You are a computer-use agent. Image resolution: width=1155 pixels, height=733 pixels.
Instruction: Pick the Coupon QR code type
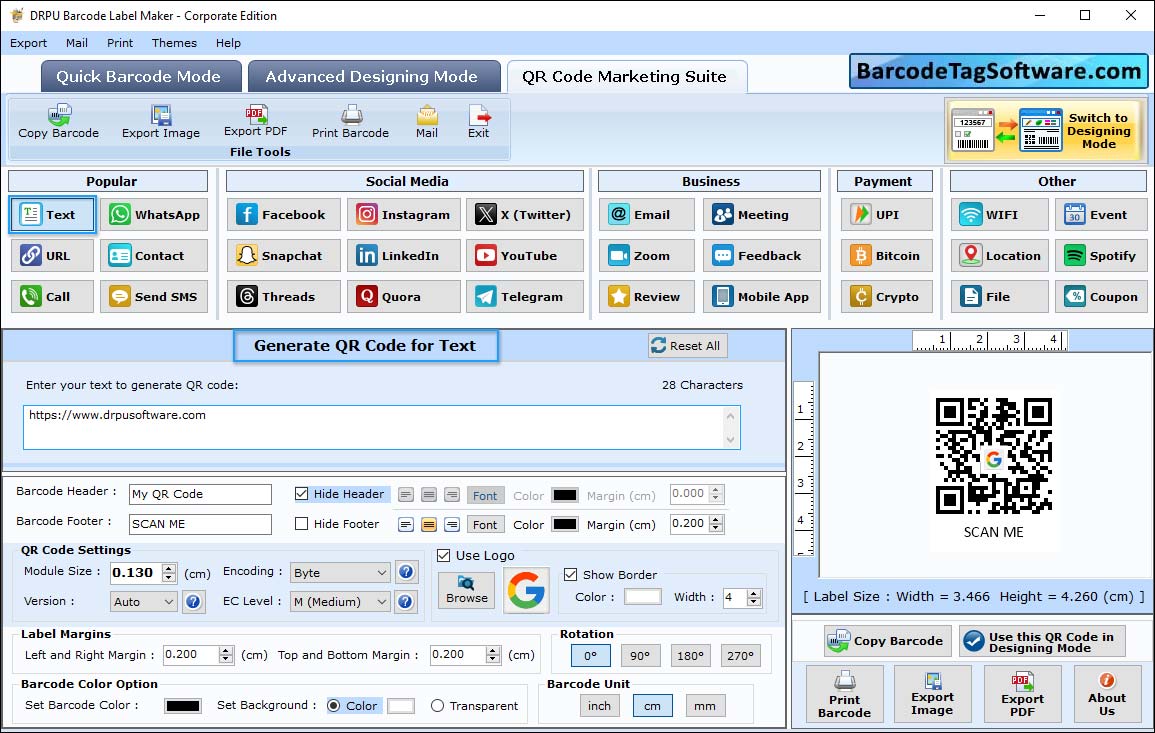tap(1101, 296)
